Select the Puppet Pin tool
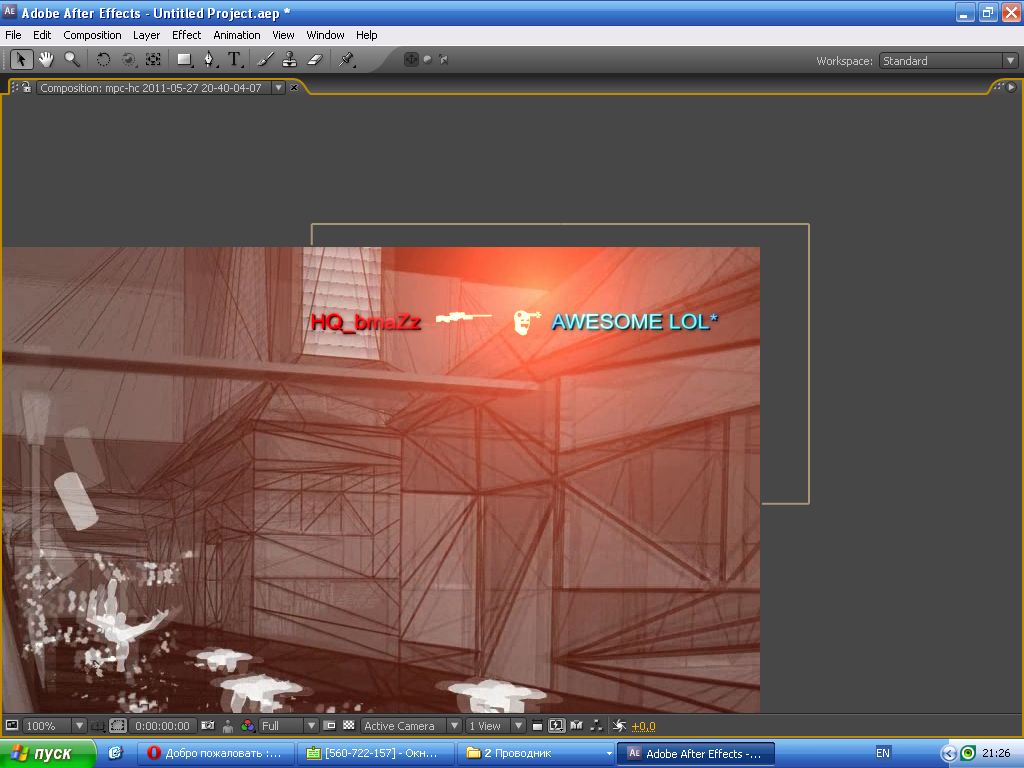The image size is (1024, 768). point(346,59)
